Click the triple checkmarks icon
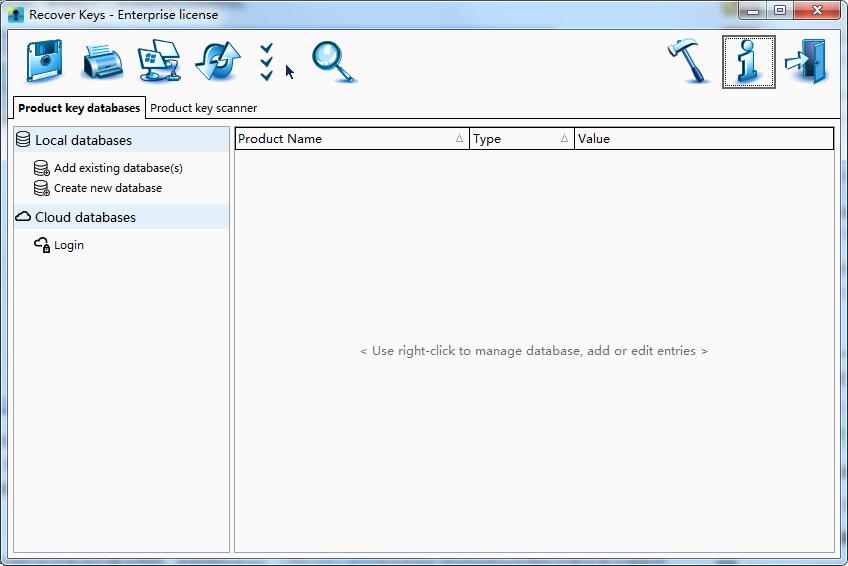The image size is (848, 566). point(266,62)
